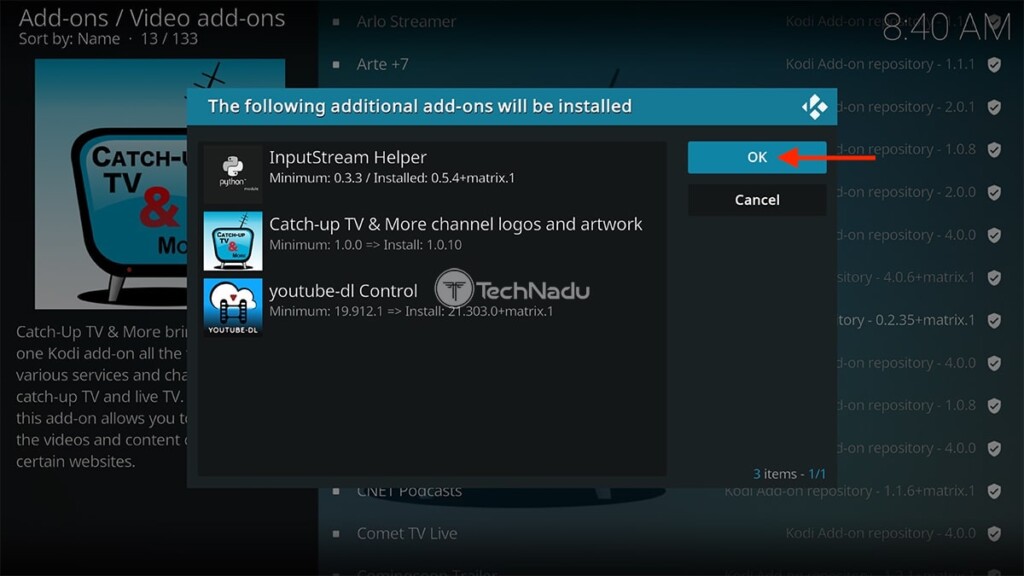1024x576 pixels.
Task: Click the Catch-Up TV & More description text
Action: coord(101,396)
